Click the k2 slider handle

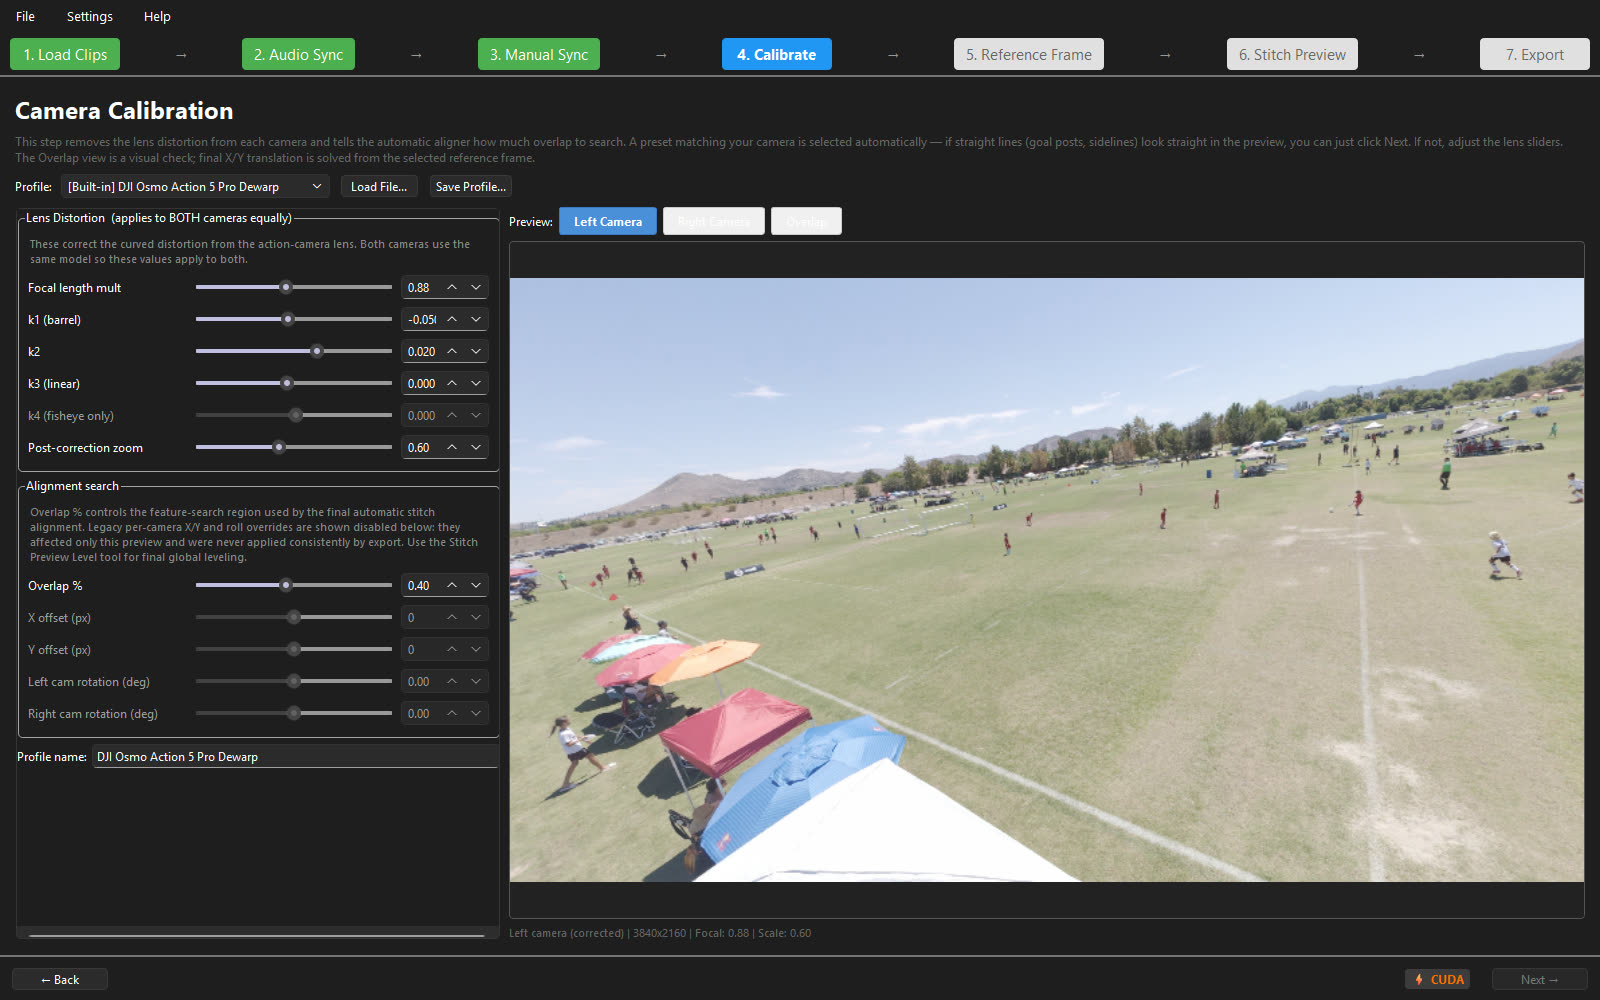pos(317,352)
